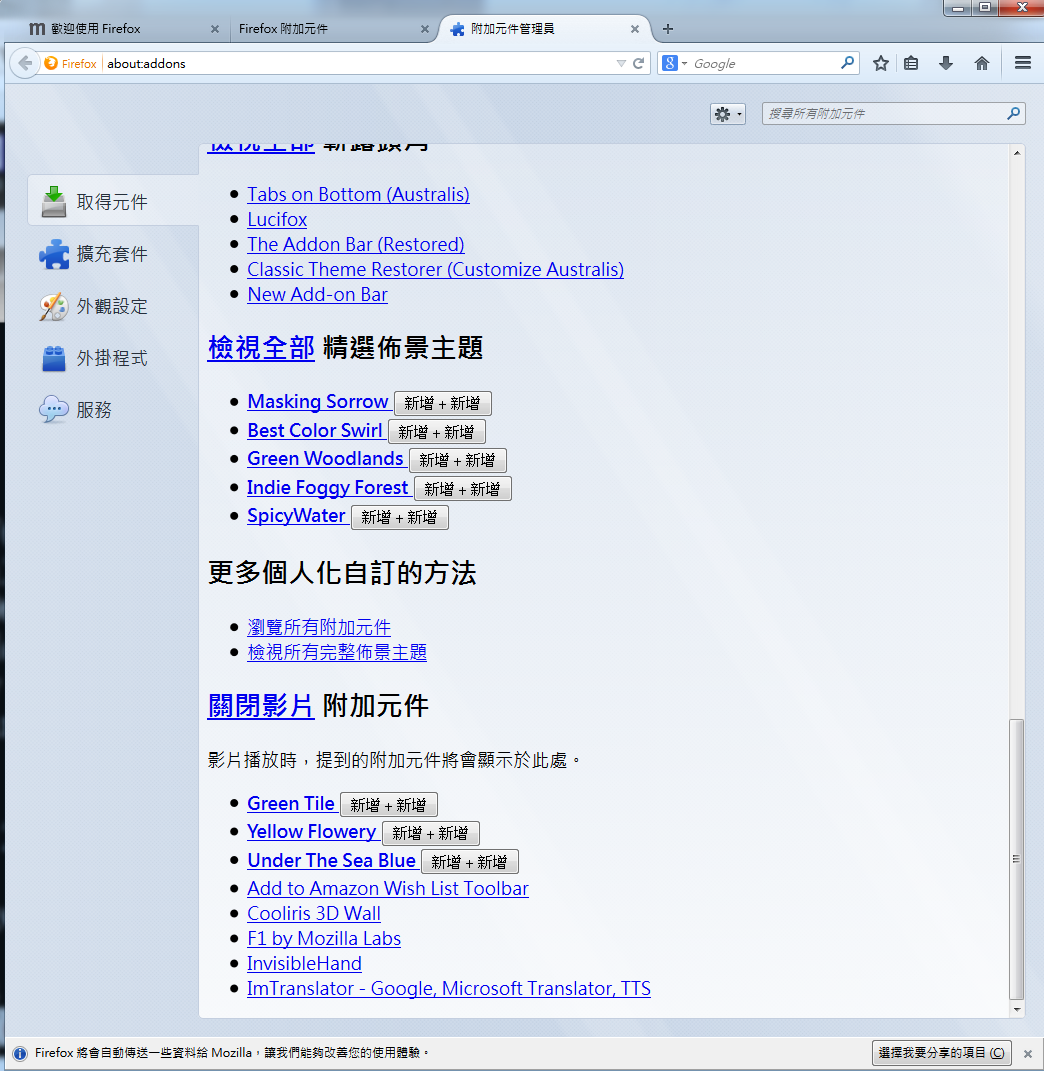Reload the page with the refresh icon
1044x1071 pixels.
tap(639, 64)
